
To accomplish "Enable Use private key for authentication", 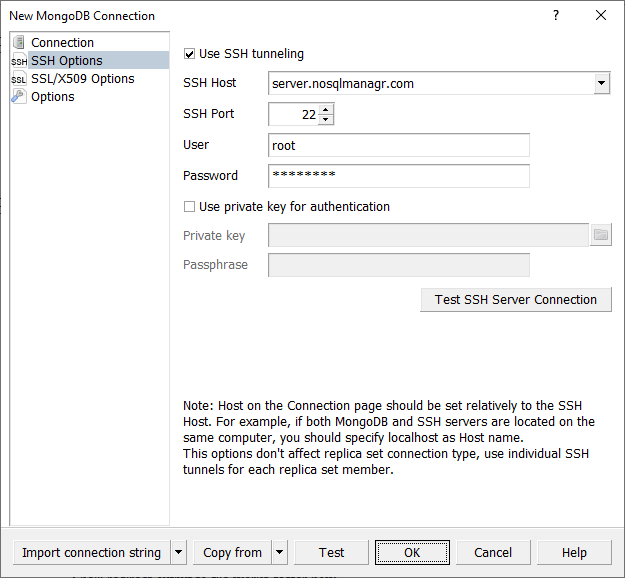I will click(190, 207).
